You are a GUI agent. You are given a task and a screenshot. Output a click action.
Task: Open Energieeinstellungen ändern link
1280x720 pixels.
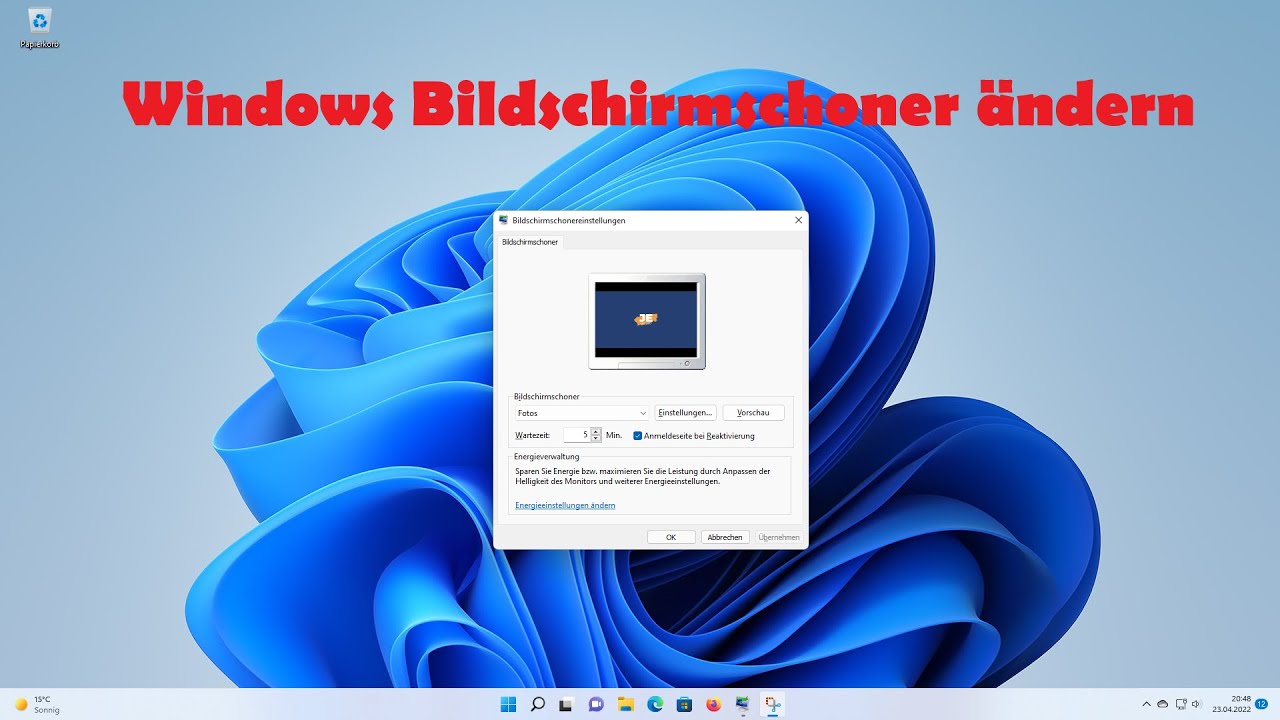click(565, 506)
